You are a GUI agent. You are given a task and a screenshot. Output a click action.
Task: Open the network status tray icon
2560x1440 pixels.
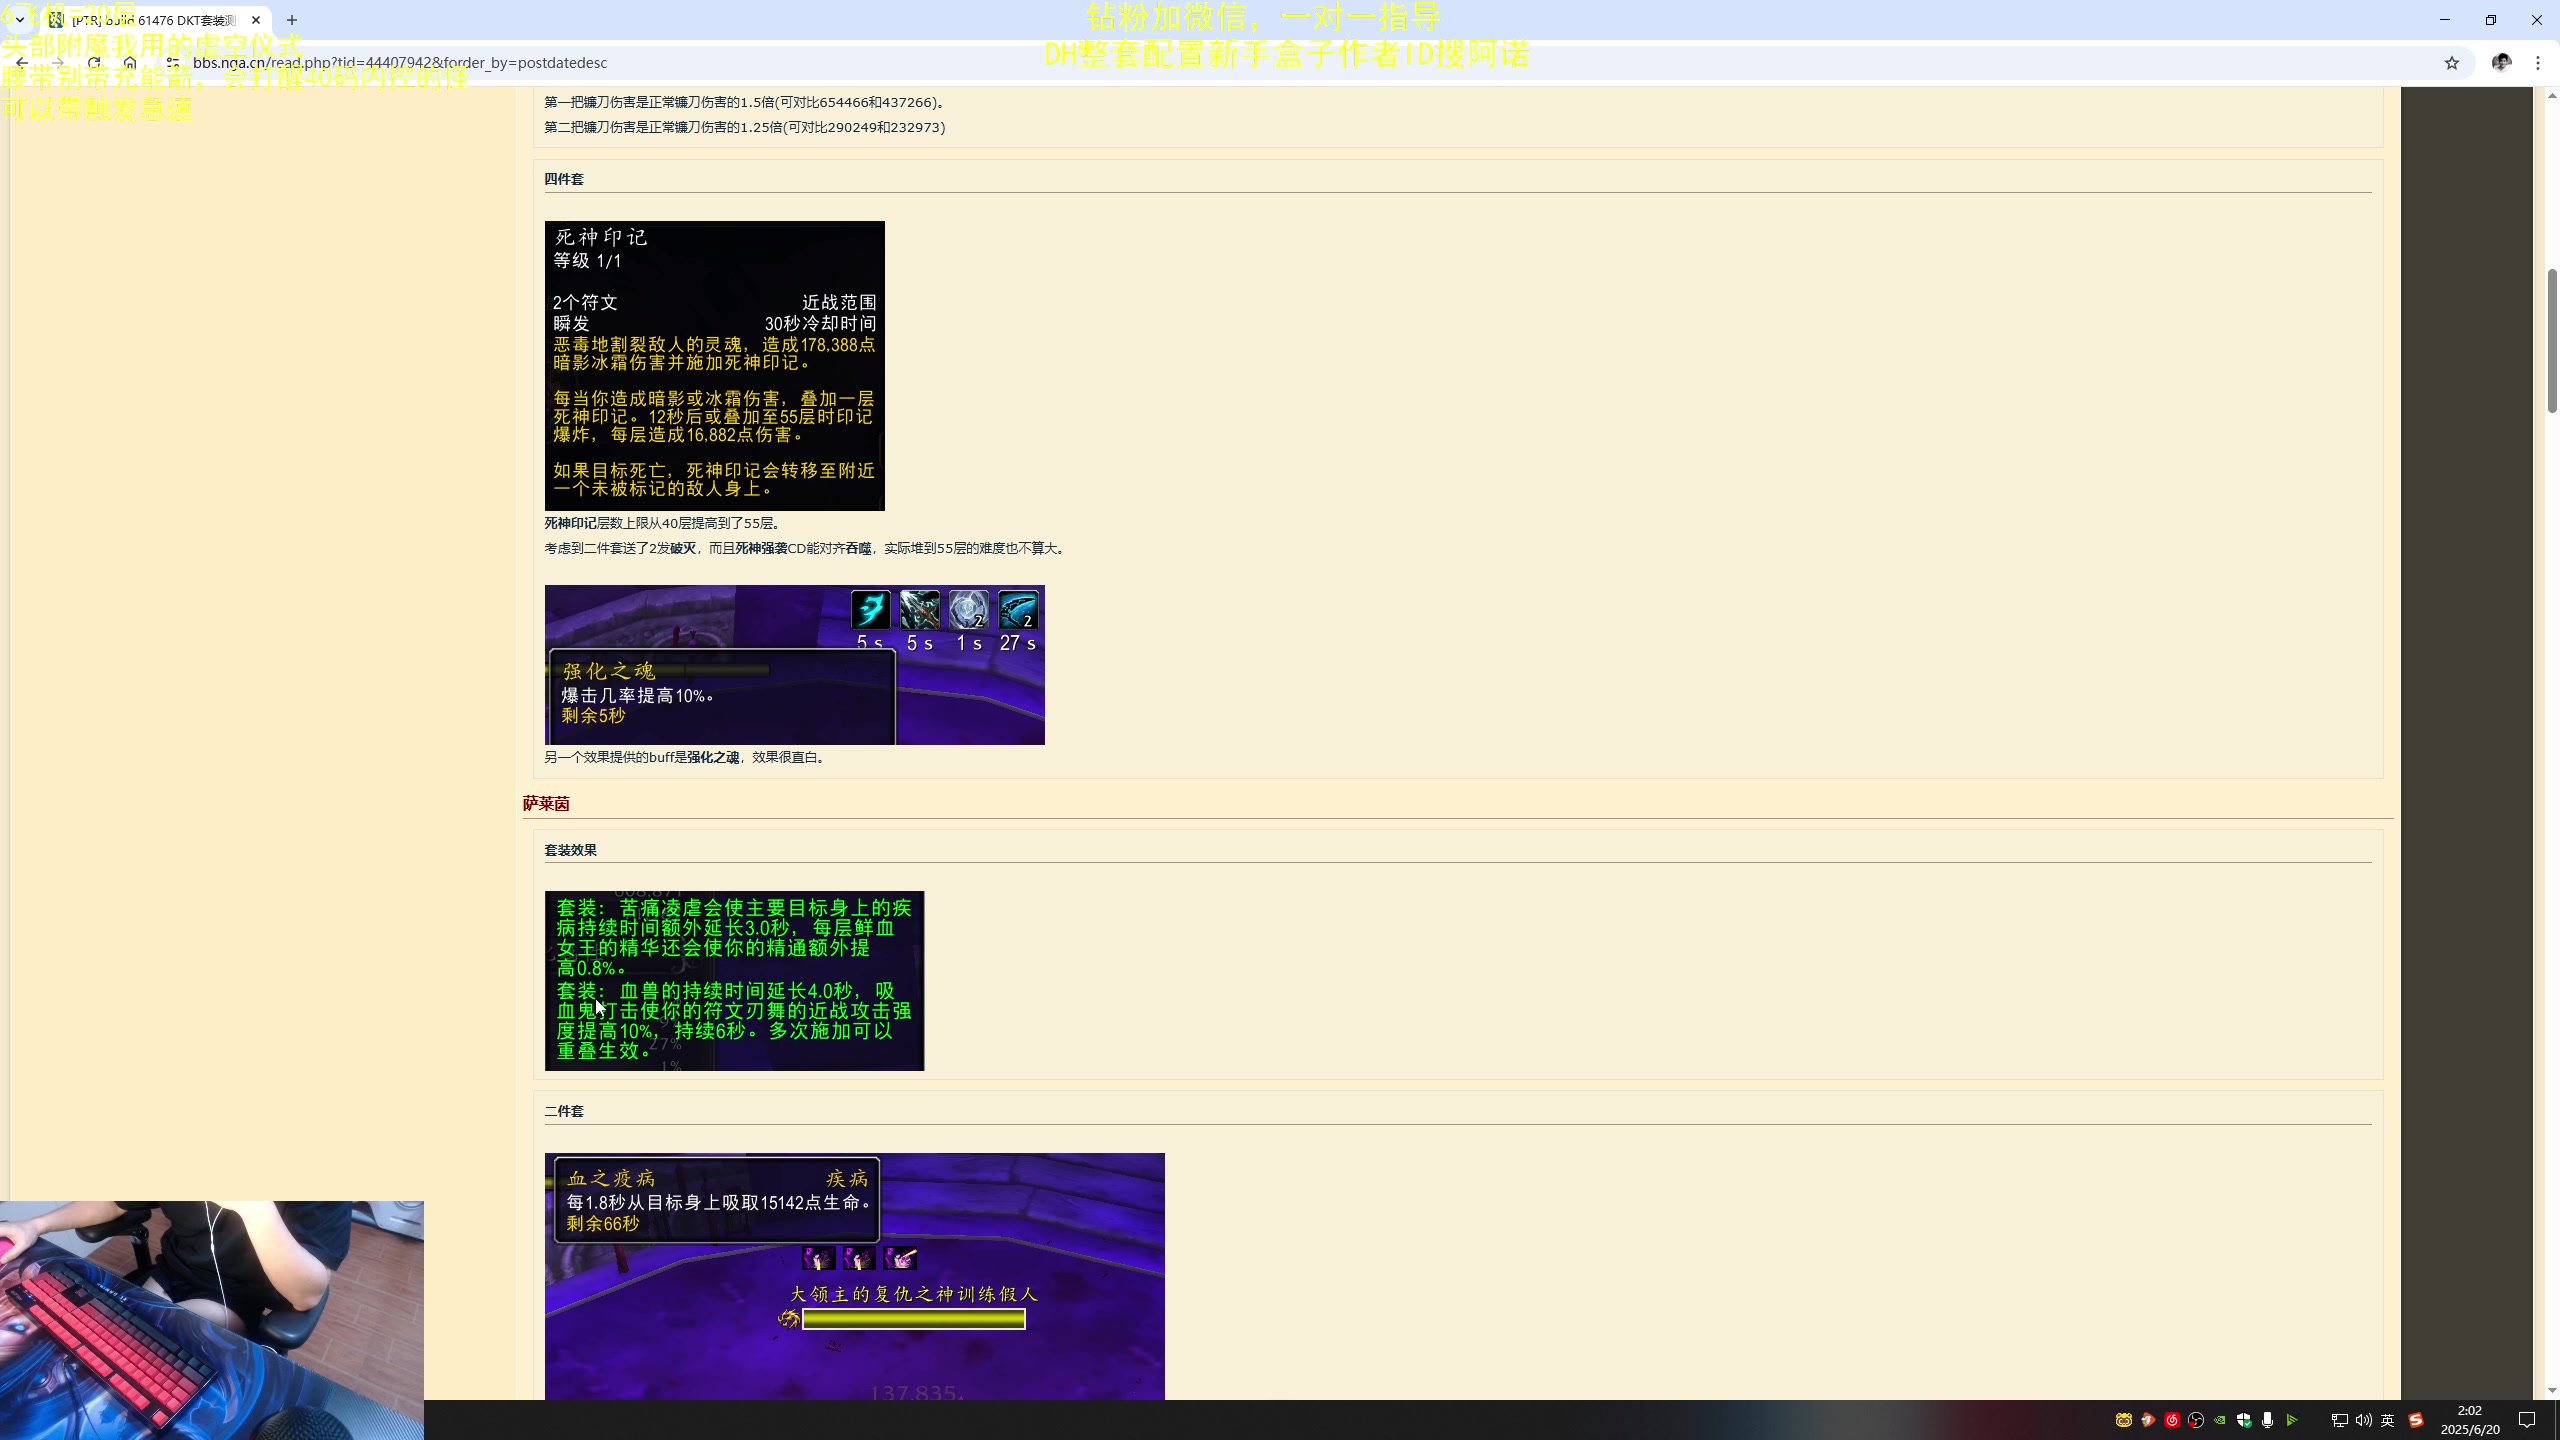coord(2339,1420)
